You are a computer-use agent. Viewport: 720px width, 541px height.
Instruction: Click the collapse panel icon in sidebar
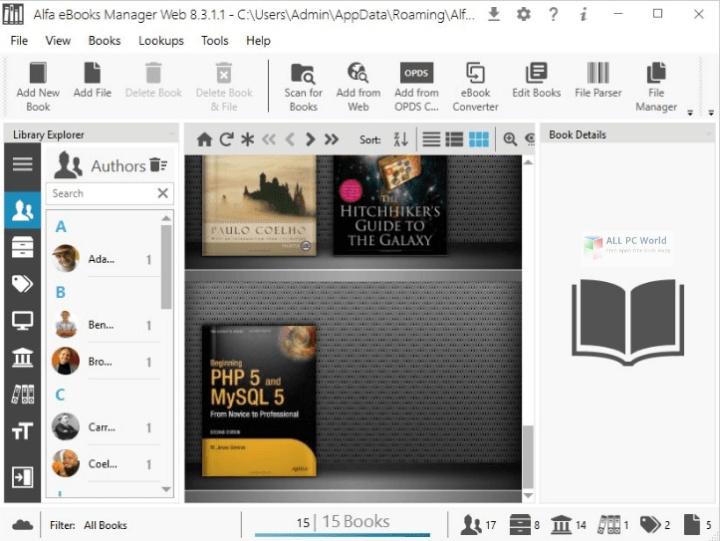(x=22, y=477)
